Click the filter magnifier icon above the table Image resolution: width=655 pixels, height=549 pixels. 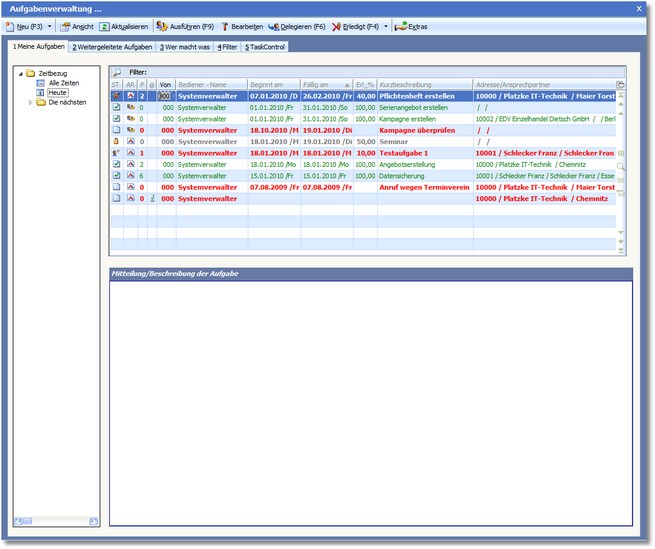pyautogui.click(x=117, y=72)
